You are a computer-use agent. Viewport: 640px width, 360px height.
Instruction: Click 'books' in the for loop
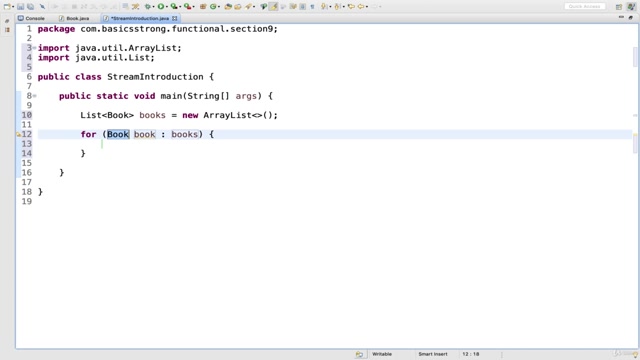coord(184,134)
